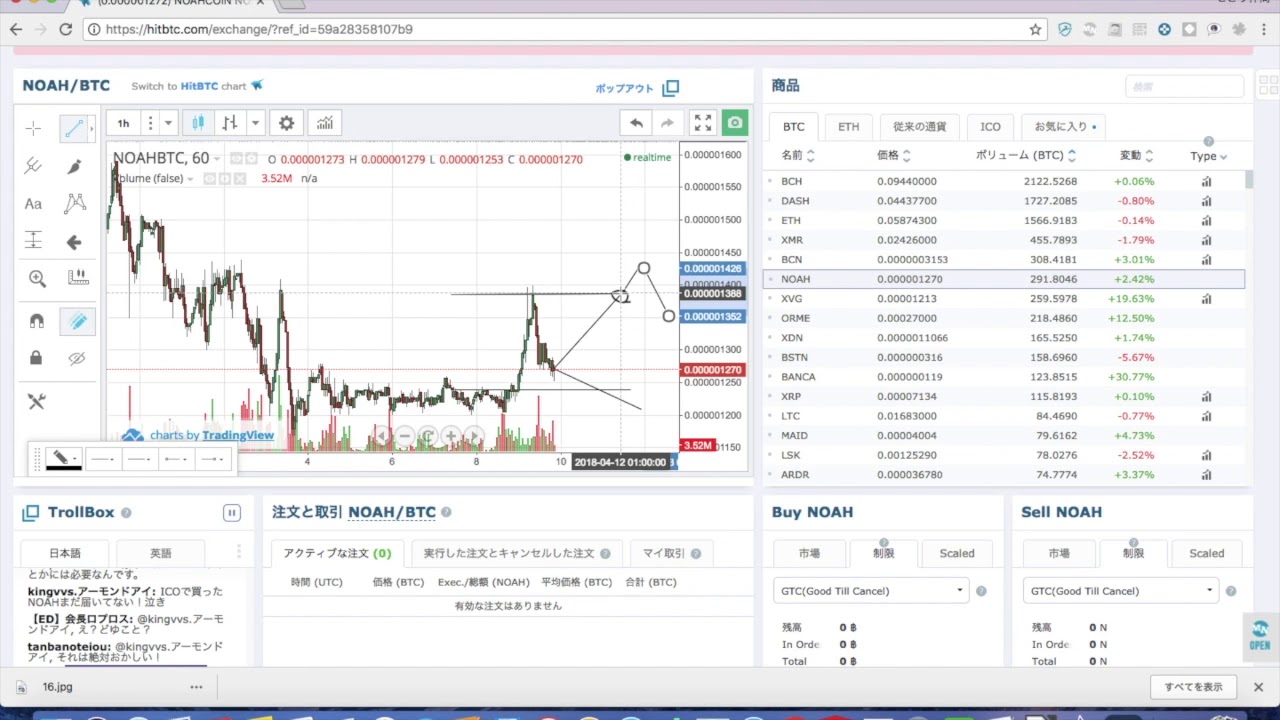Screen dimensions: 1280x720
Task: Click すべてを表示 in downloads bar
Action: coord(1193,687)
